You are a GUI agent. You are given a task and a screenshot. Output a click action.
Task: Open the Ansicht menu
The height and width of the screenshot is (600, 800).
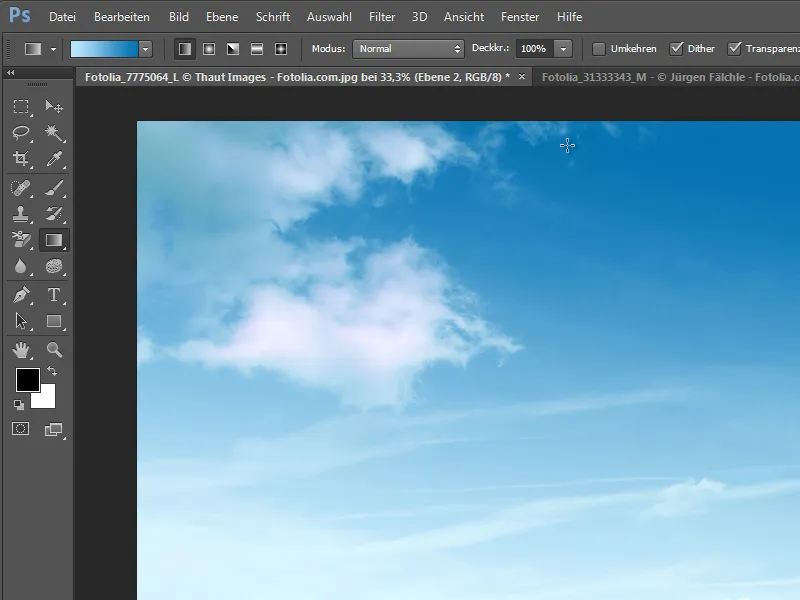tap(464, 17)
